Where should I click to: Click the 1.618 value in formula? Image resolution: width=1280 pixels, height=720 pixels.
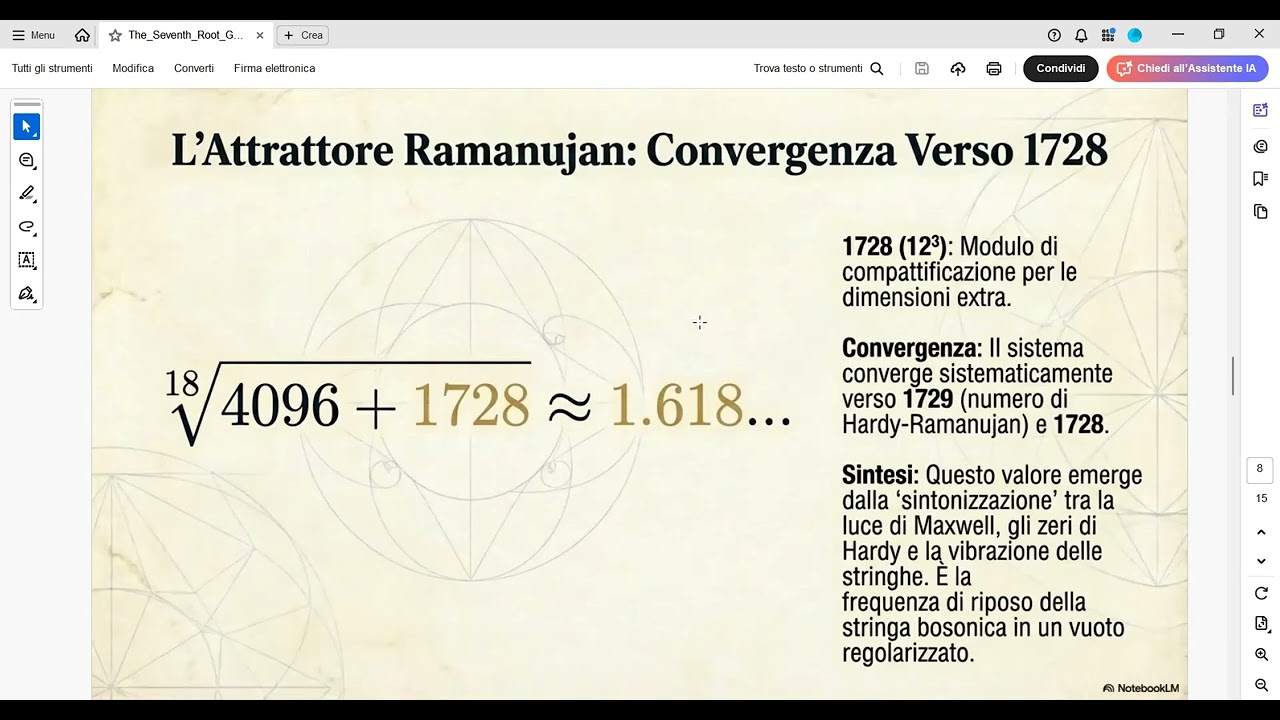point(677,407)
